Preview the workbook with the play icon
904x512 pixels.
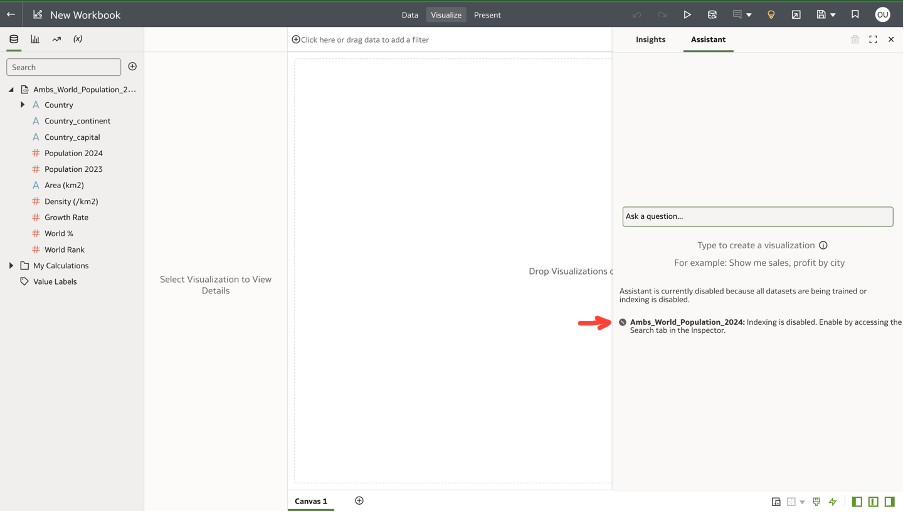(687, 15)
